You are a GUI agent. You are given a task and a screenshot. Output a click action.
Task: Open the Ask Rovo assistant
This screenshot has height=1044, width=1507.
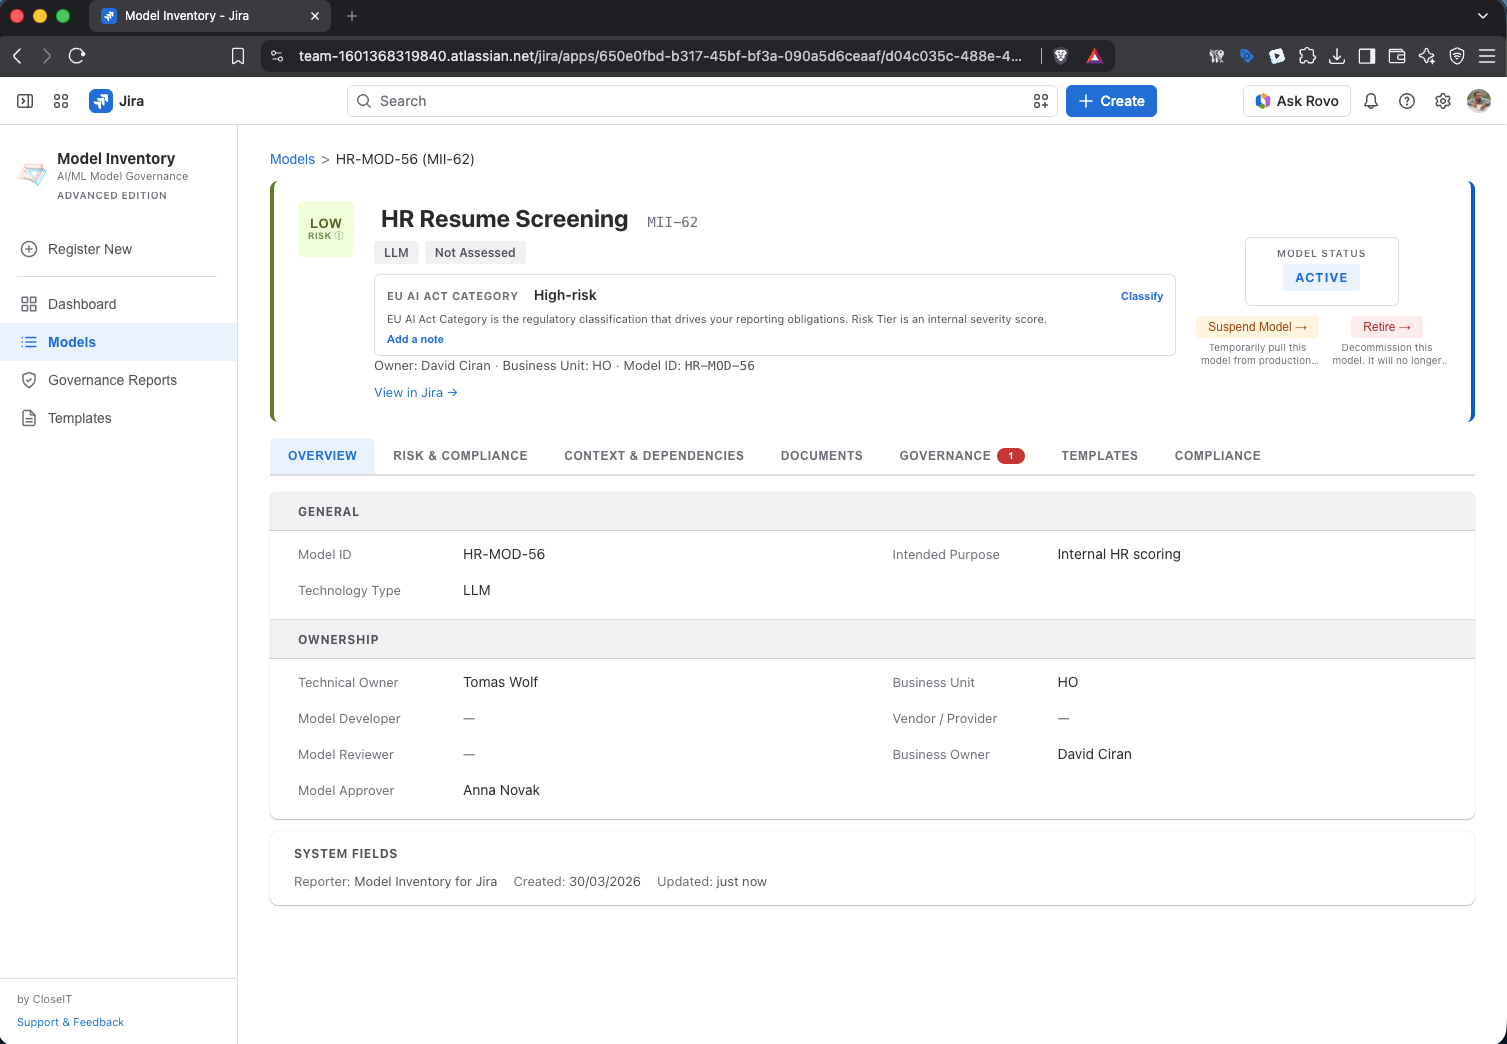pyautogui.click(x=1297, y=101)
